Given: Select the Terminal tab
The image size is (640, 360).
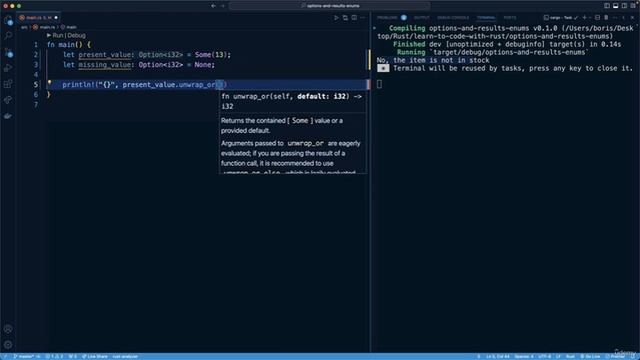Looking at the screenshot, I should (486, 18).
